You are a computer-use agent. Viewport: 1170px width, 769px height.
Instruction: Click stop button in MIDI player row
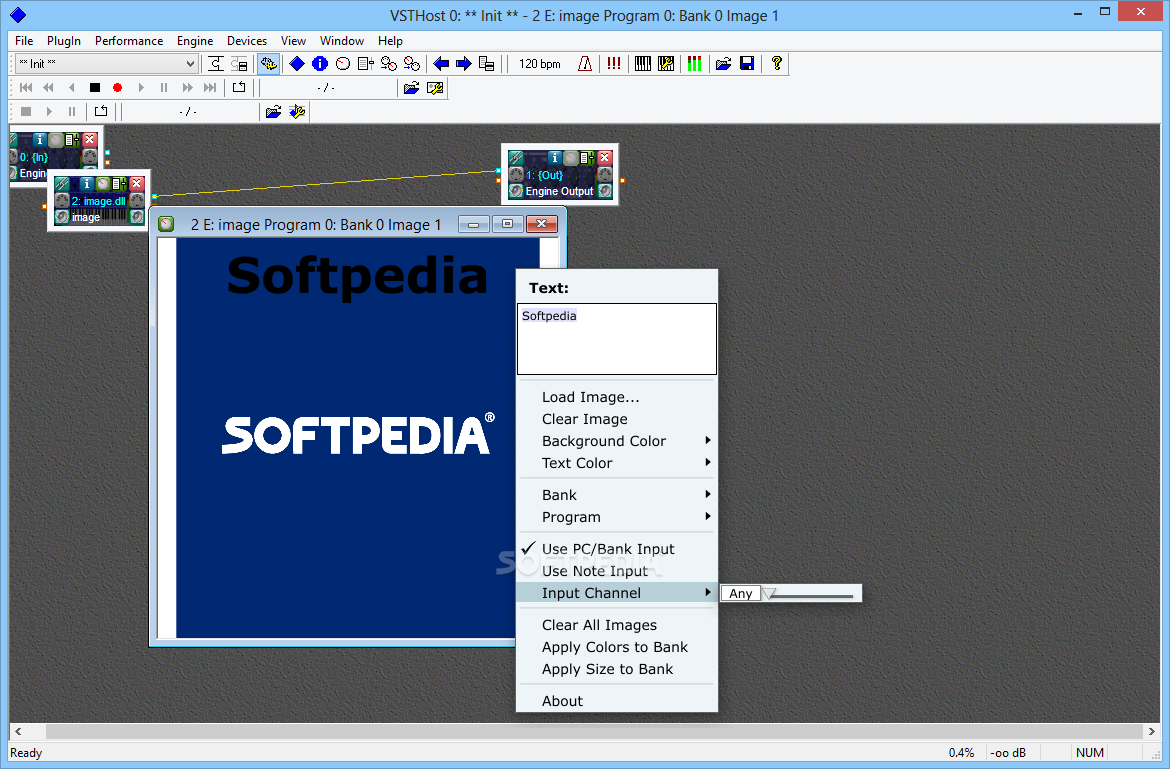(x=95, y=88)
